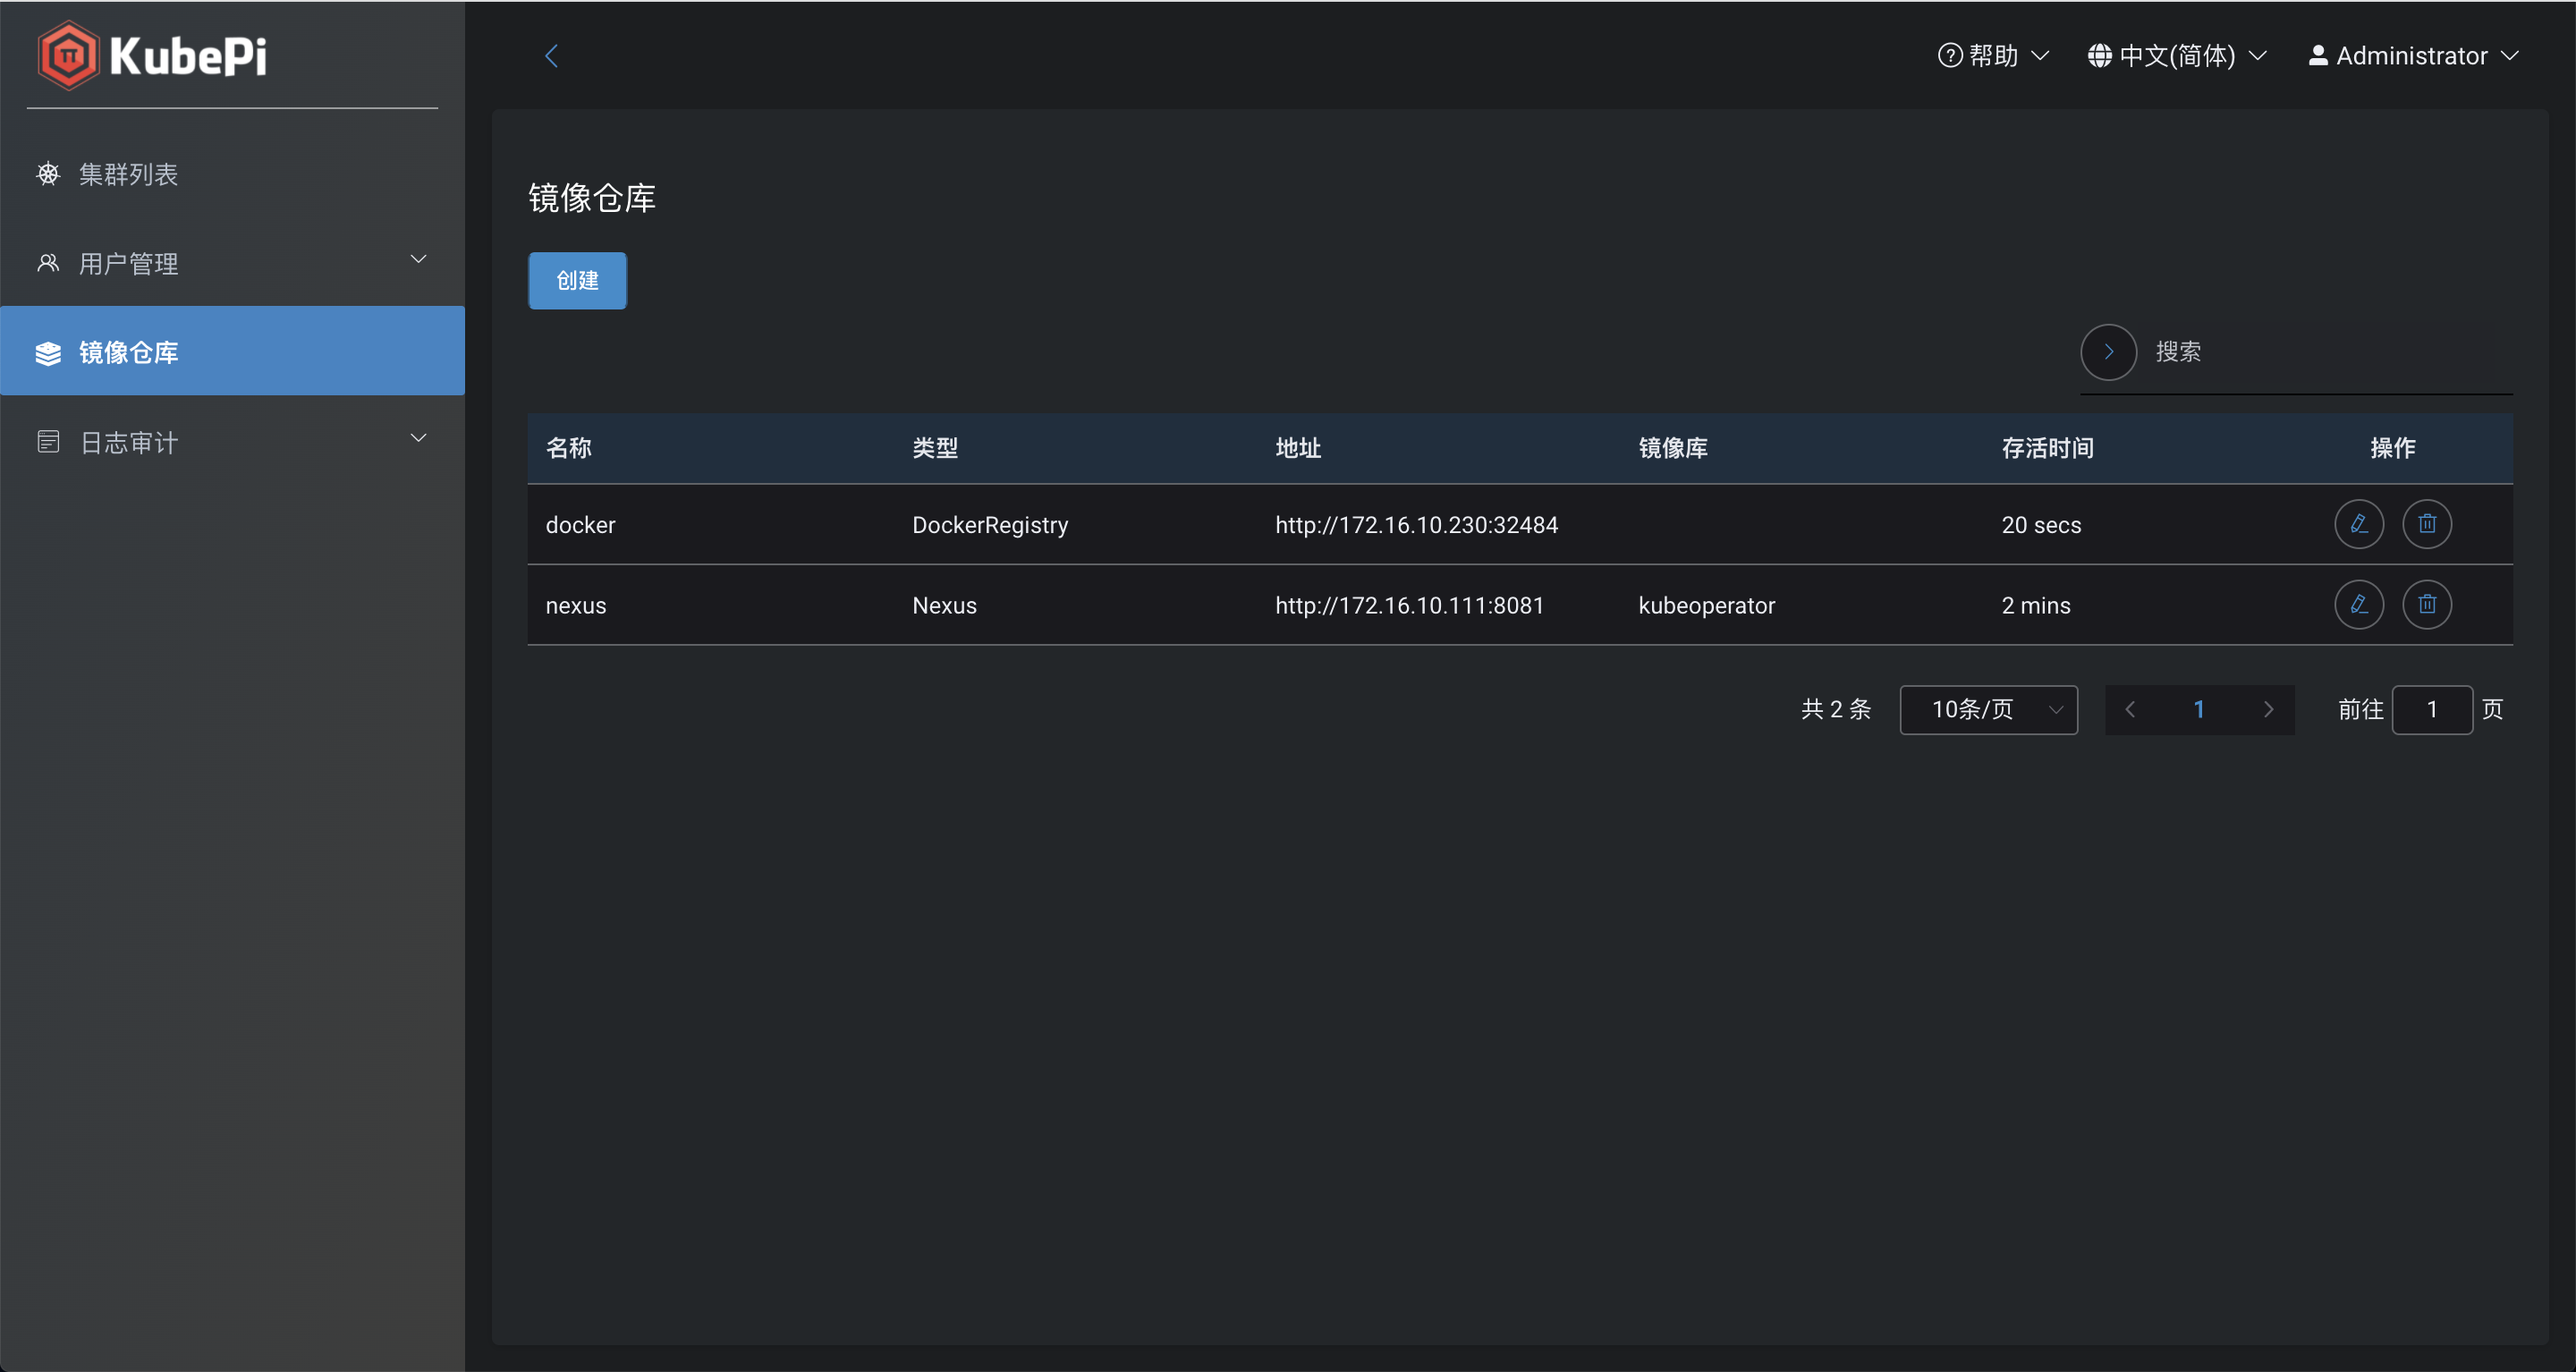The height and width of the screenshot is (1372, 2576).
Task: Click the help question mark icon
Action: click(x=1949, y=56)
